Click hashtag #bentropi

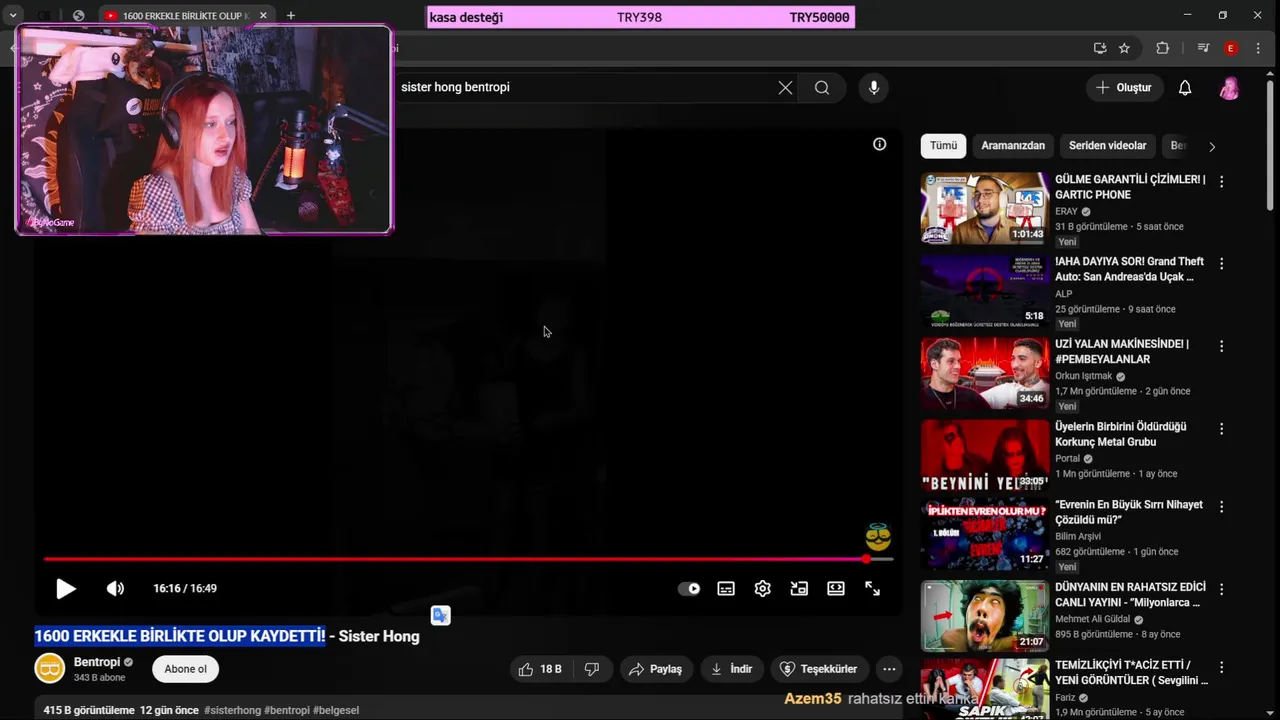click(x=287, y=710)
